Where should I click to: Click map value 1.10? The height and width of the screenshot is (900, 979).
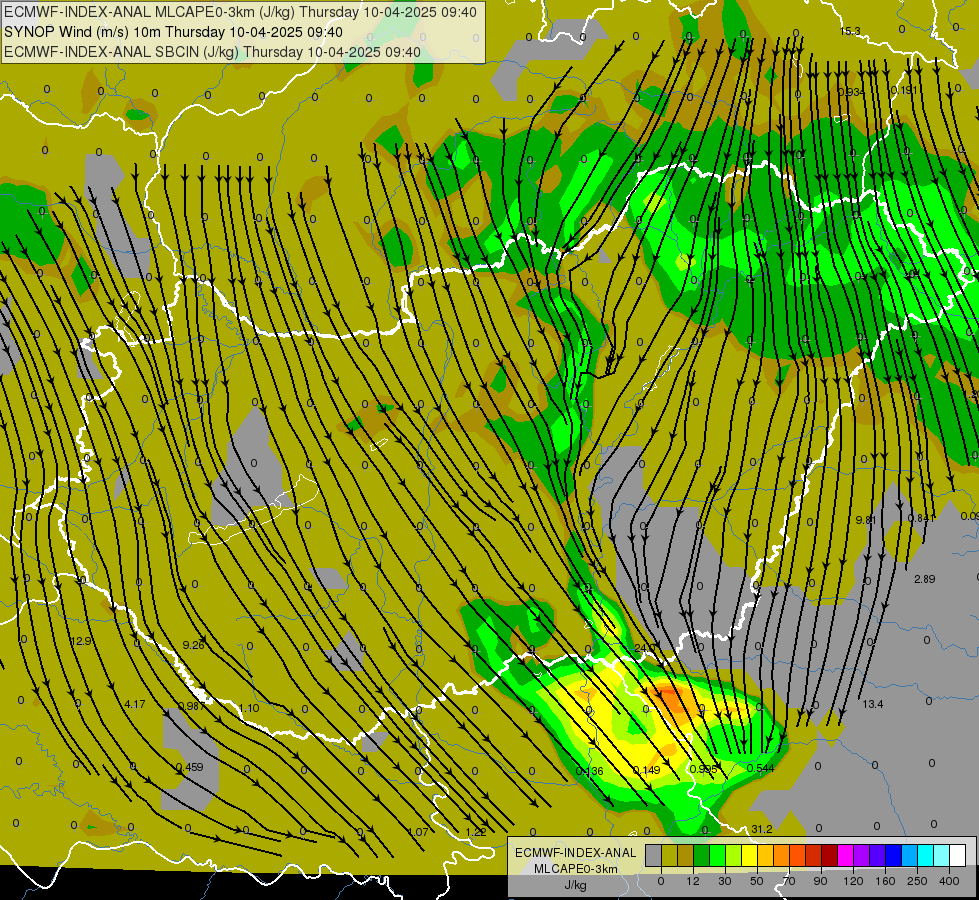coord(249,708)
